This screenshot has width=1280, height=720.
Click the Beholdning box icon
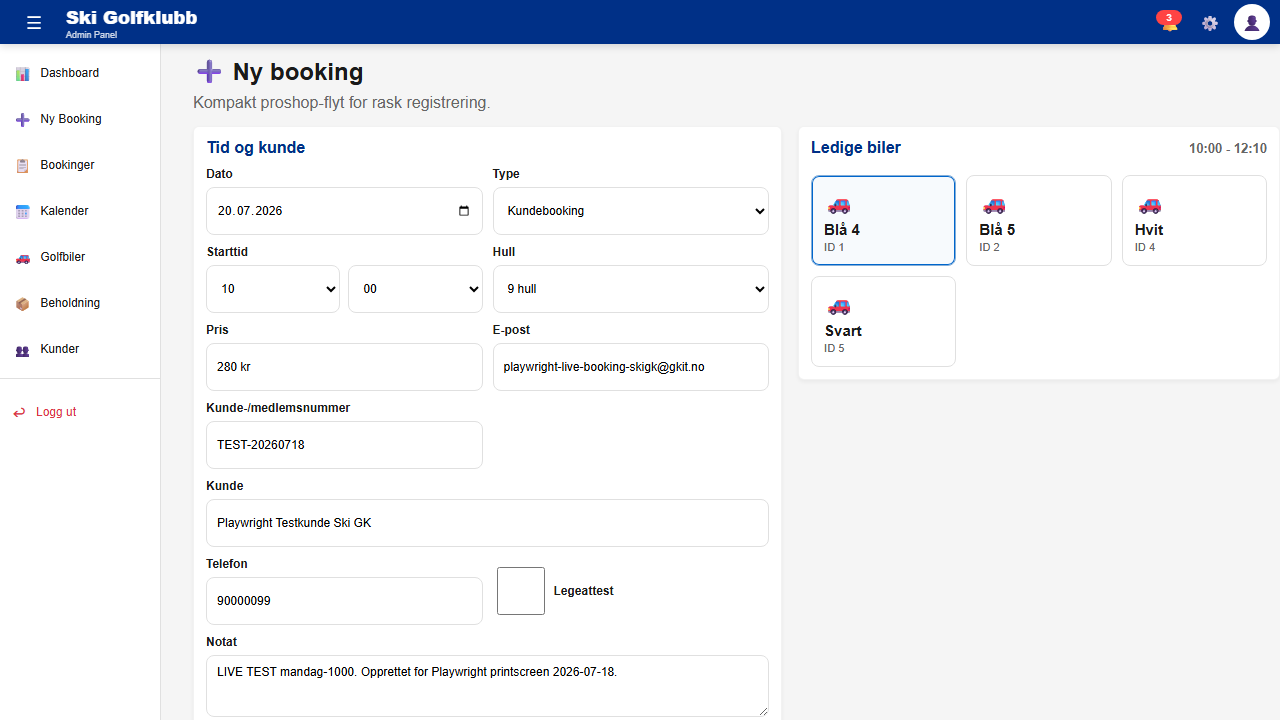tap(22, 303)
